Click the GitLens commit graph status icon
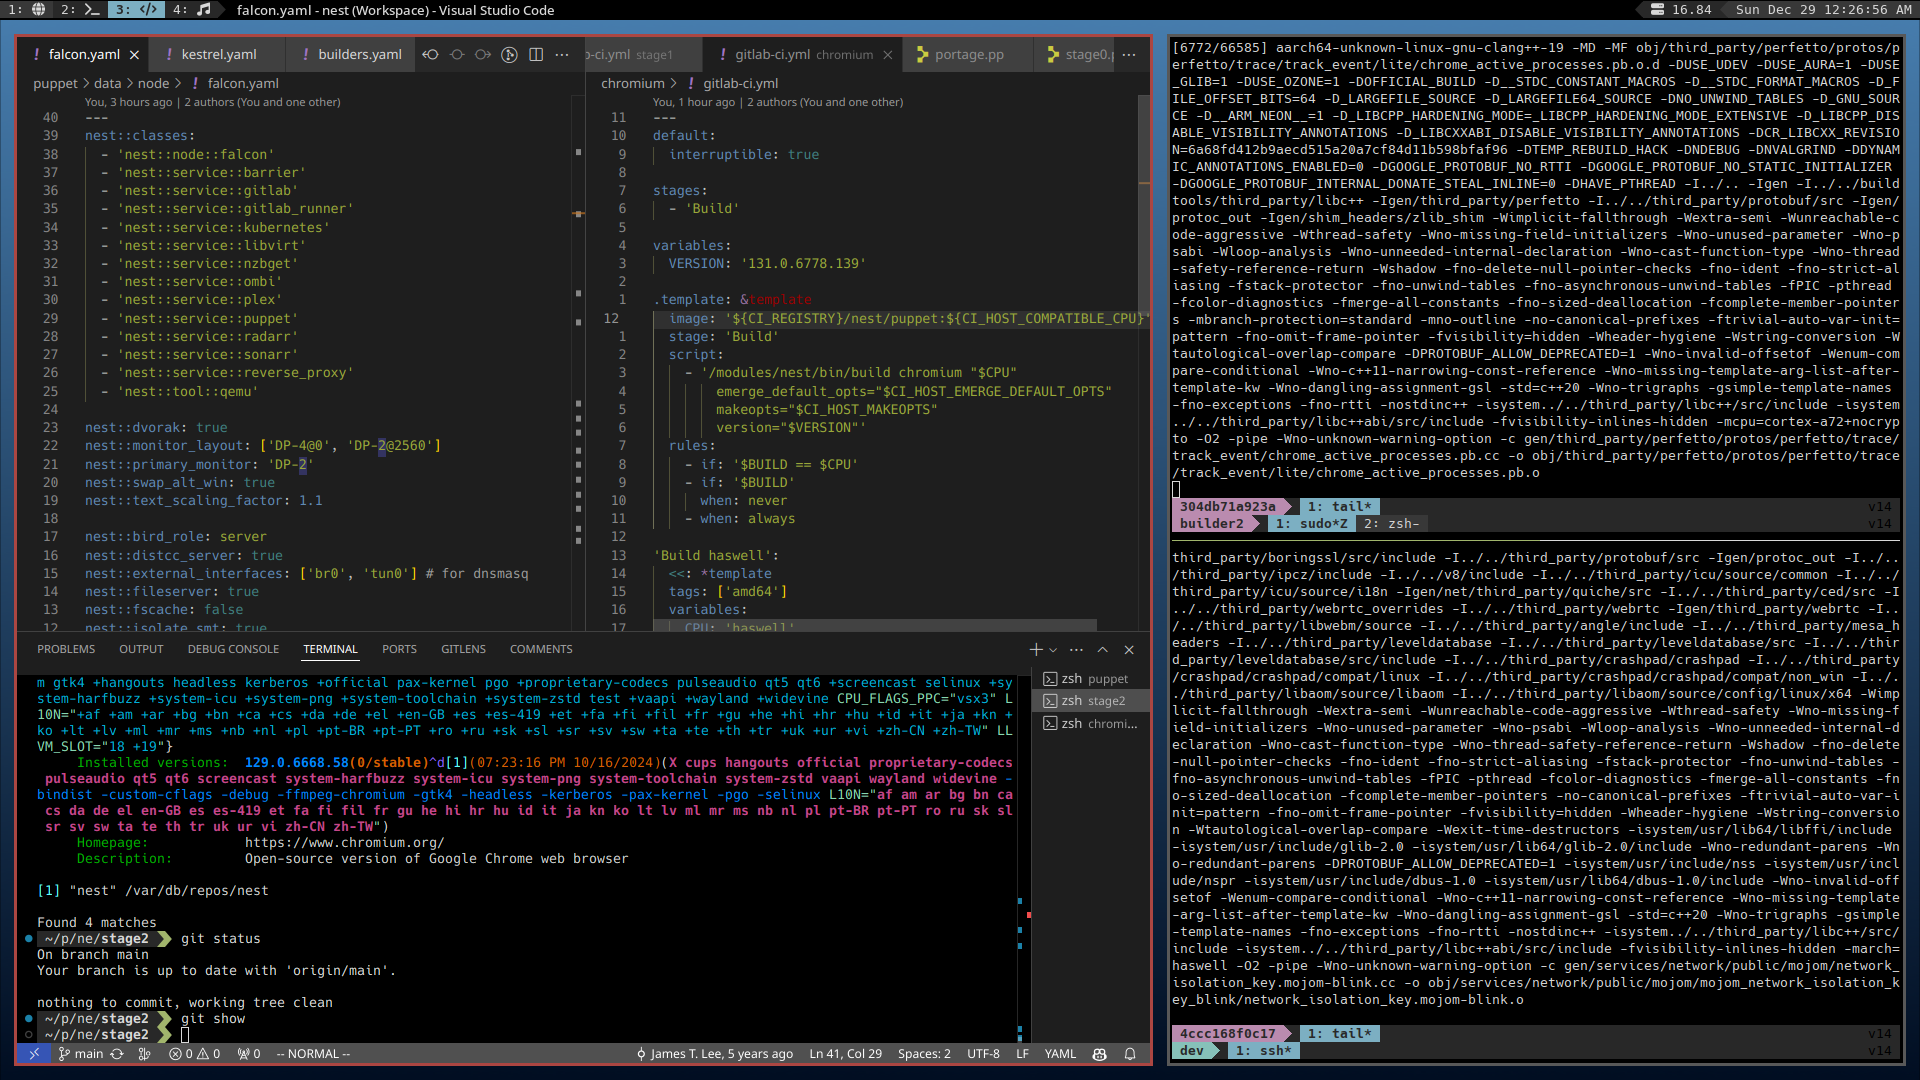This screenshot has width=1920, height=1080. [x=144, y=1054]
